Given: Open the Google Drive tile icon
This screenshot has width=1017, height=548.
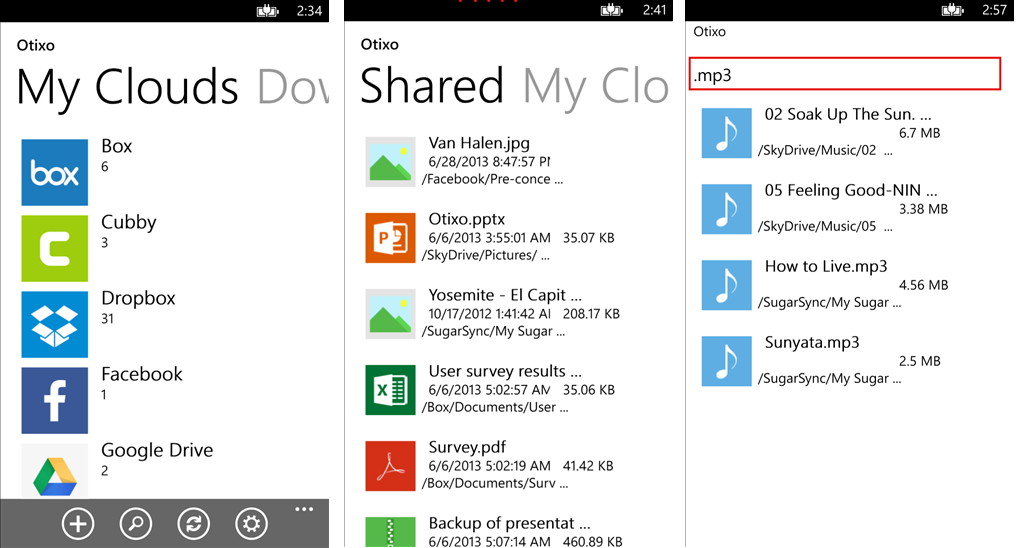Looking at the screenshot, I should [54, 471].
